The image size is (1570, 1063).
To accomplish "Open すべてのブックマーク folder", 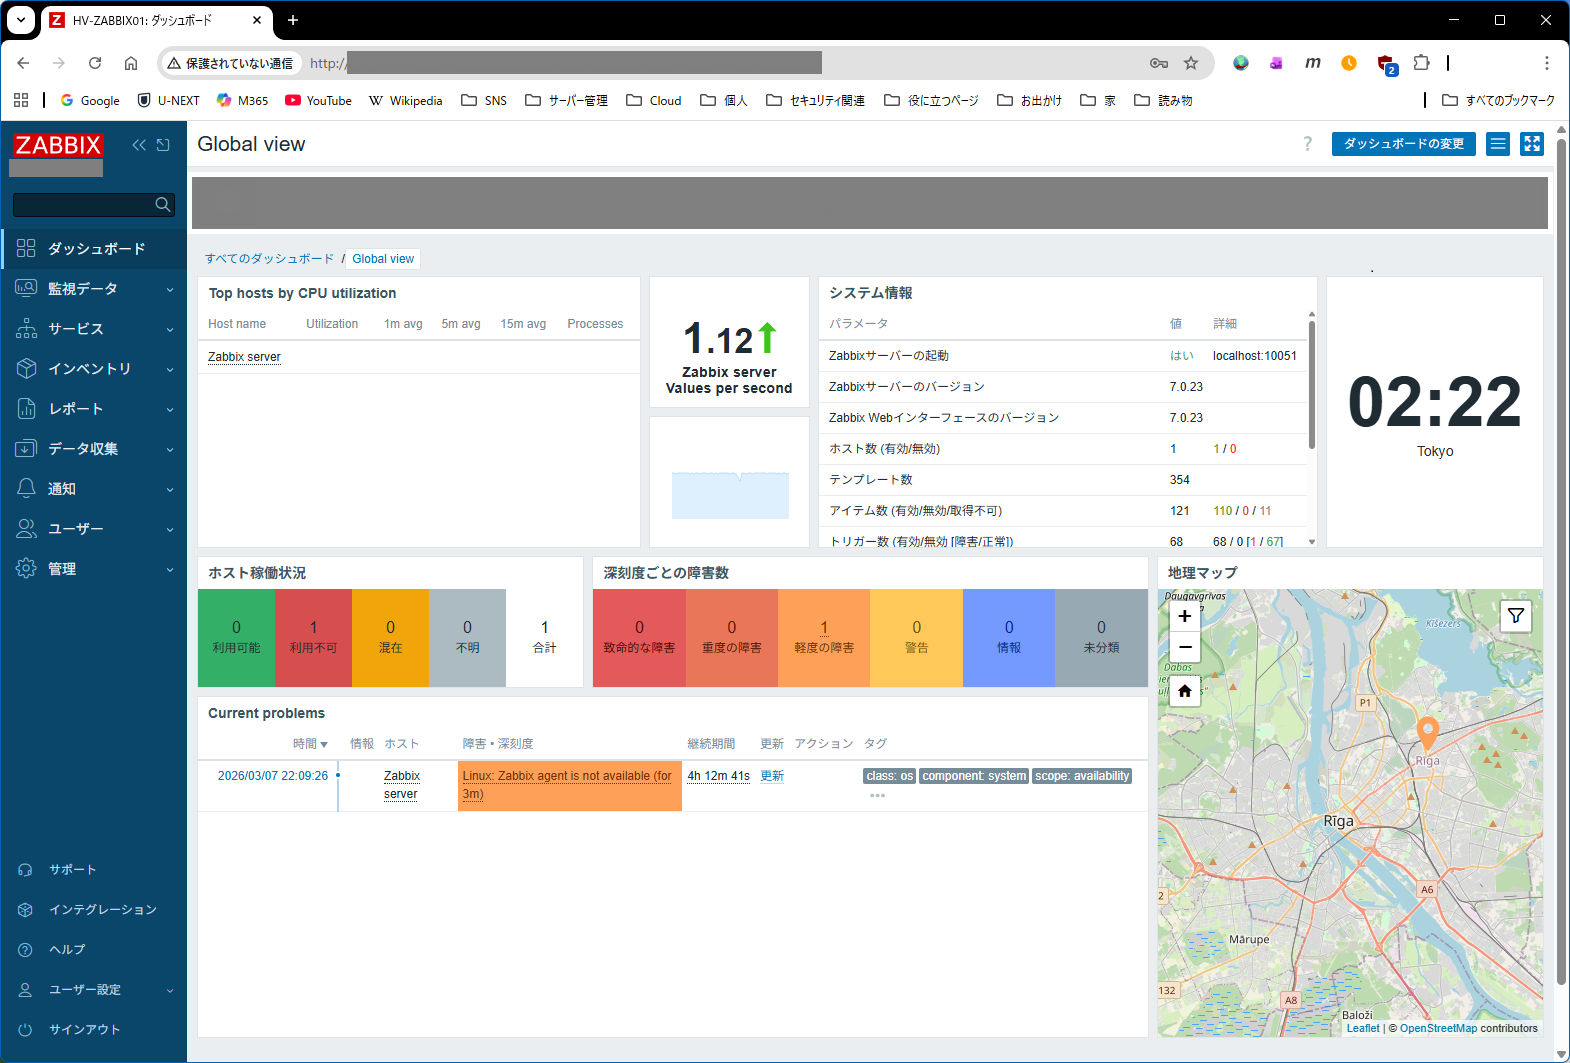I will [1498, 100].
